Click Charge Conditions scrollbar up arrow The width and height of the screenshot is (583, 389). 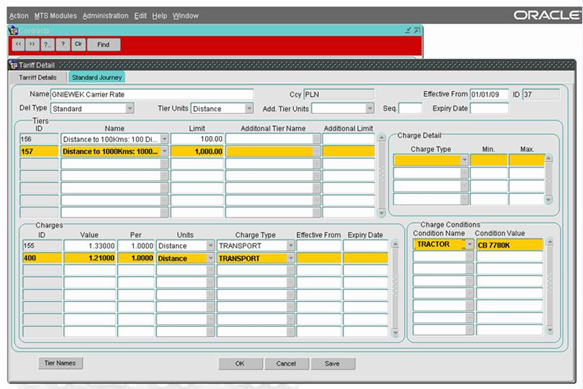pos(550,242)
